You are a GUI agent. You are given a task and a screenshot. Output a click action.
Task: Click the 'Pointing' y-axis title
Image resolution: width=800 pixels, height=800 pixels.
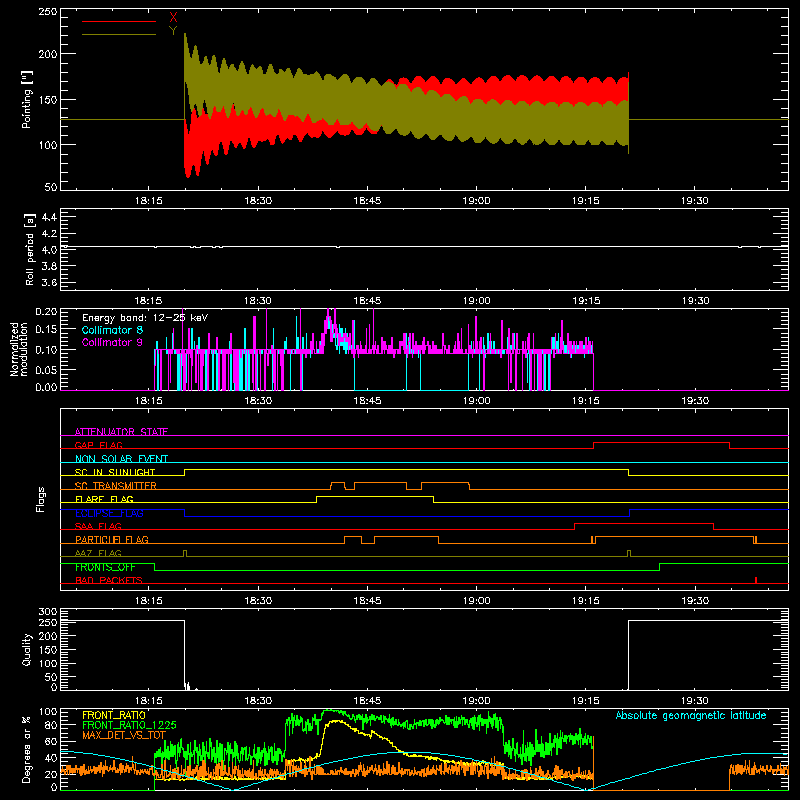[x=27, y=99]
